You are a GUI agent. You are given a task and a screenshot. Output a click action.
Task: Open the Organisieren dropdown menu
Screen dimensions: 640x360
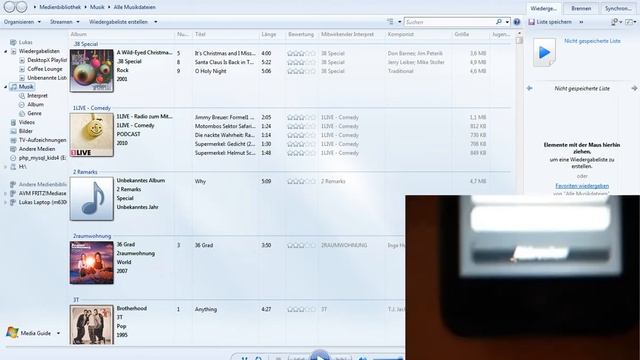click(x=22, y=22)
